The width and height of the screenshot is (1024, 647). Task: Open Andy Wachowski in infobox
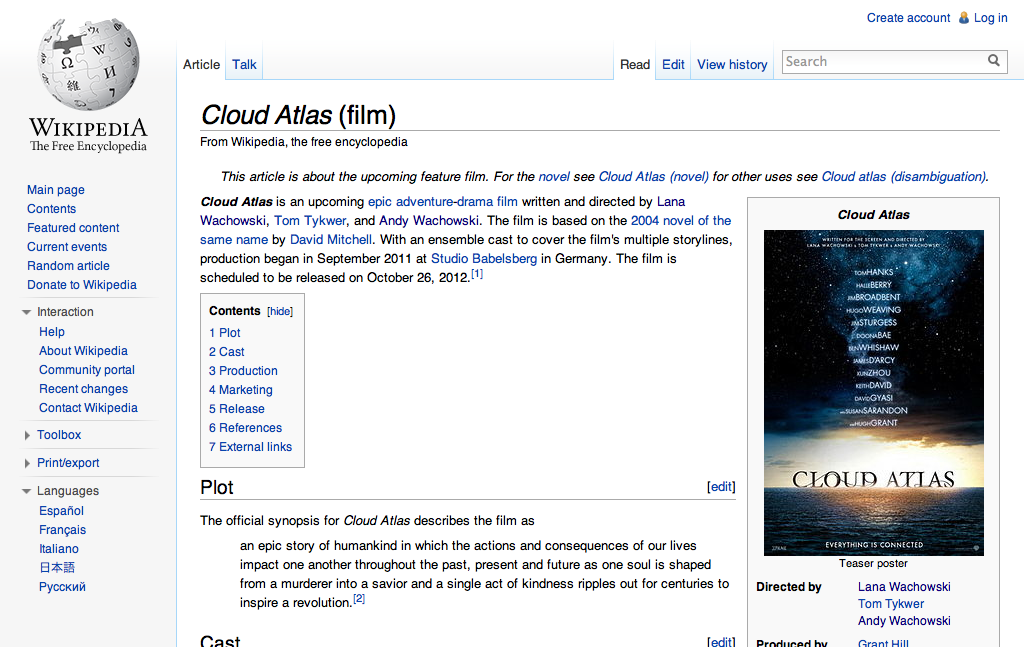click(904, 621)
